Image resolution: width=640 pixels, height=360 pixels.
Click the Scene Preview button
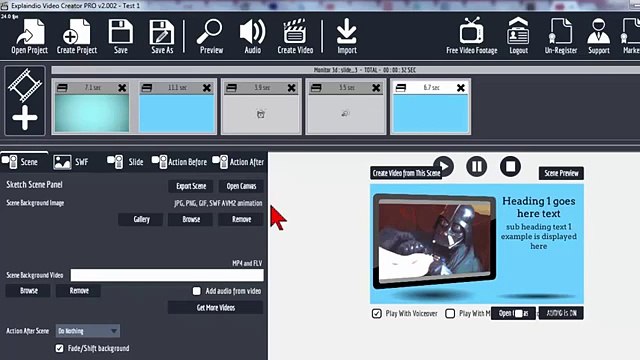pos(561,173)
